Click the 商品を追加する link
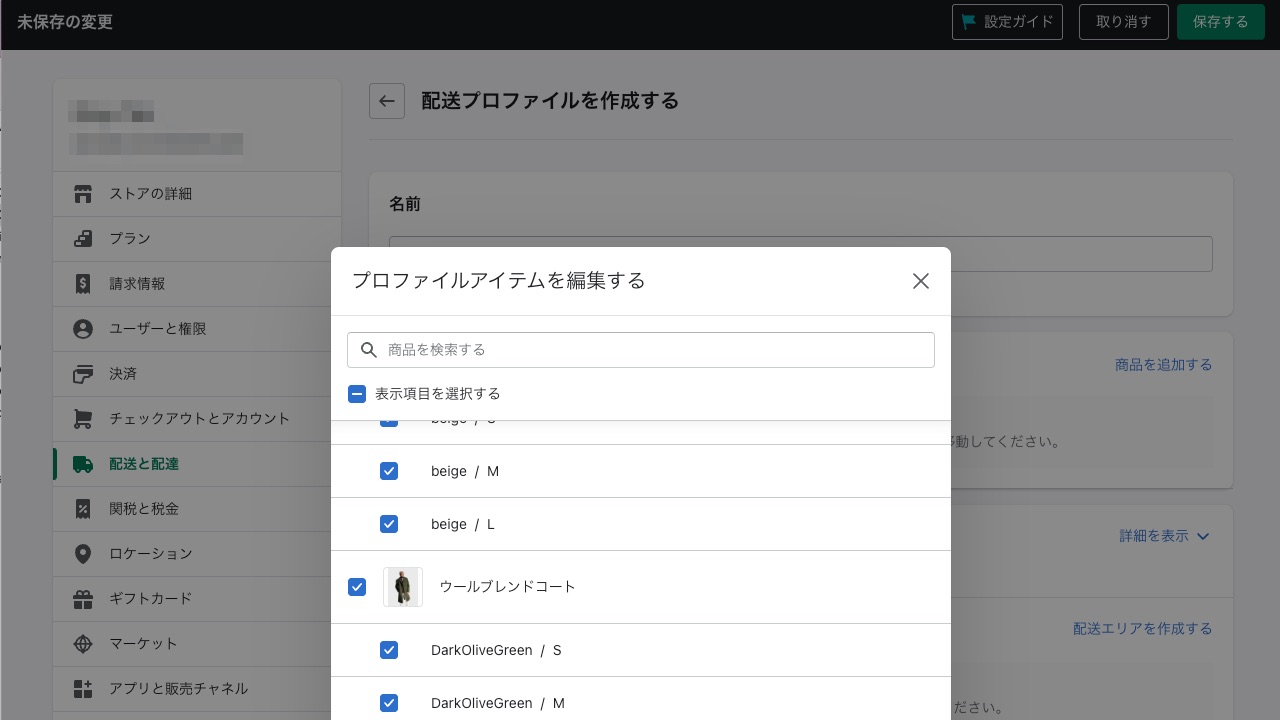The height and width of the screenshot is (720, 1280). point(1164,365)
